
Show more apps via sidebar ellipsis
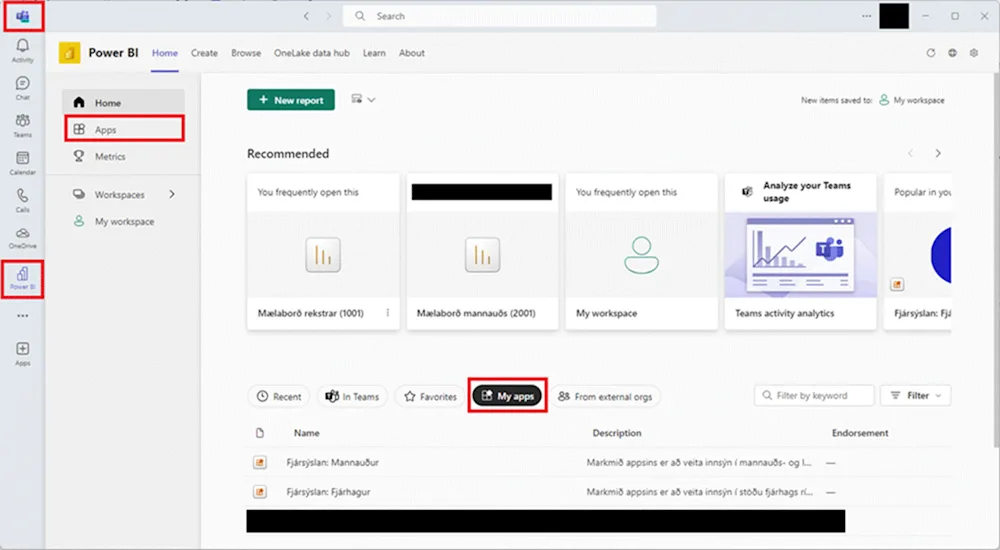pyautogui.click(x=22, y=316)
